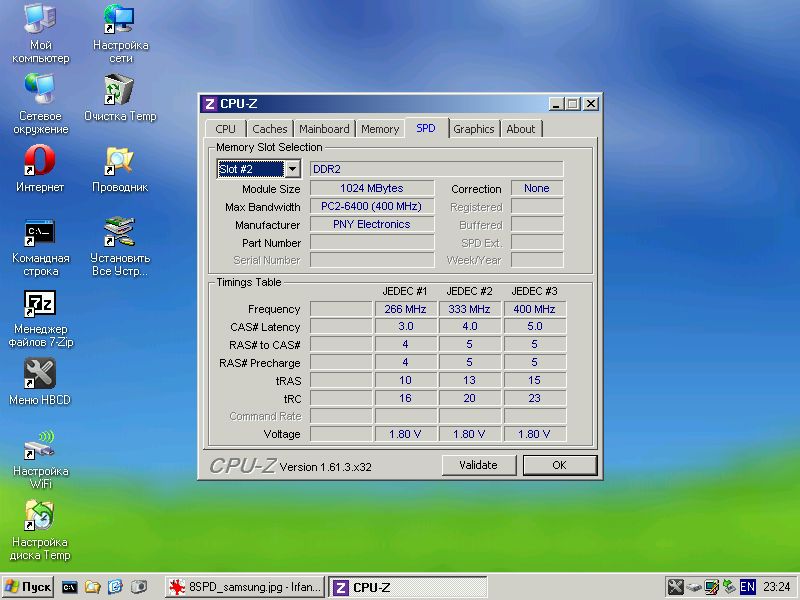Open the Graphics tab
The height and width of the screenshot is (600, 800).
pyautogui.click(x=474, y=129)
